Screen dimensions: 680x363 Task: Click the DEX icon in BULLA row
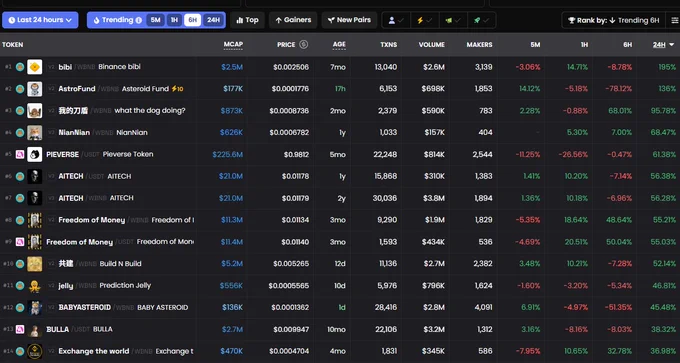pyautogui.click(x=20, y=330)
